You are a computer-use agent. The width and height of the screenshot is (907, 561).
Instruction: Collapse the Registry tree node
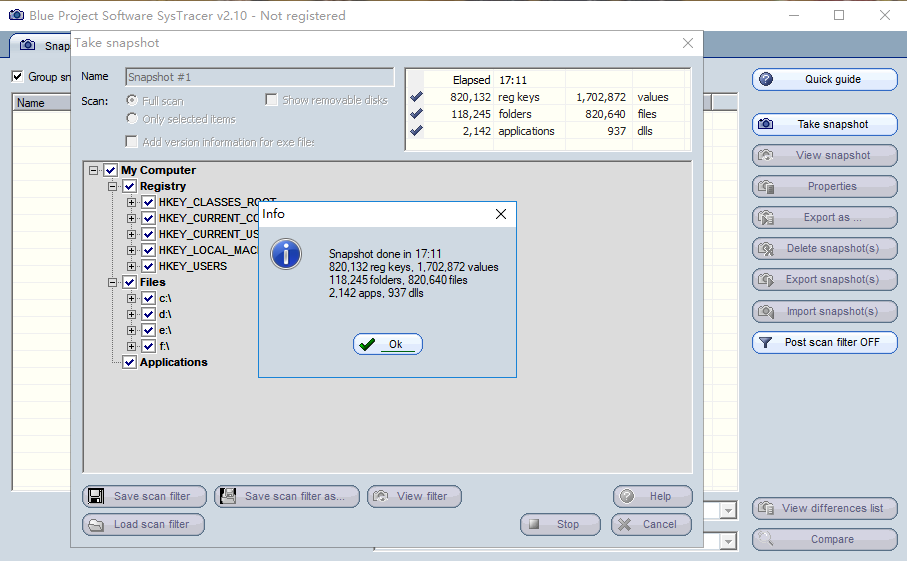click(112, 186)
